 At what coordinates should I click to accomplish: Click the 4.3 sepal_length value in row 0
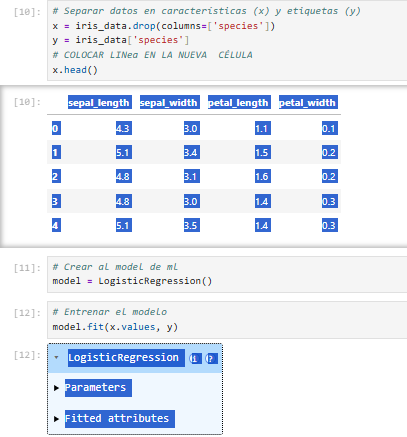click(124, 128)
